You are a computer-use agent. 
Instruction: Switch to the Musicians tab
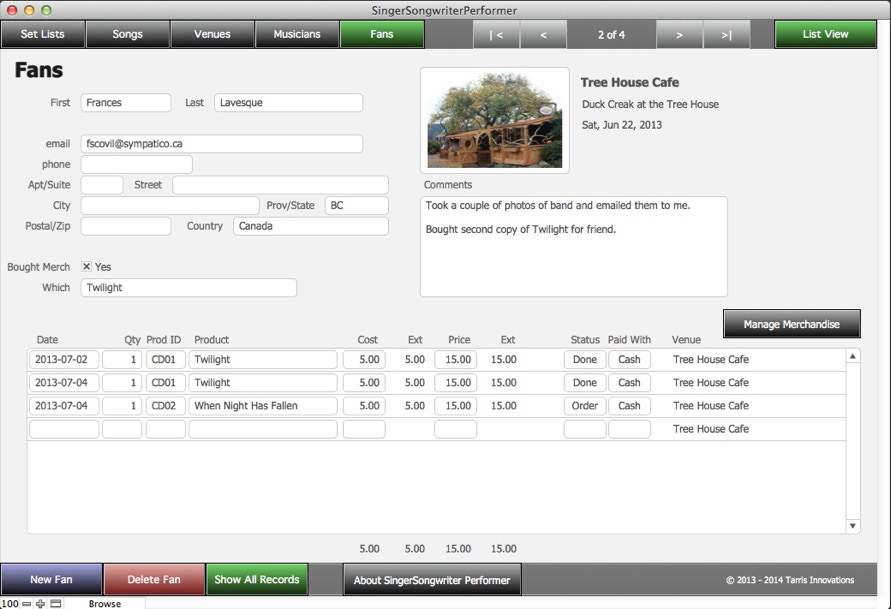pos(297,34)
